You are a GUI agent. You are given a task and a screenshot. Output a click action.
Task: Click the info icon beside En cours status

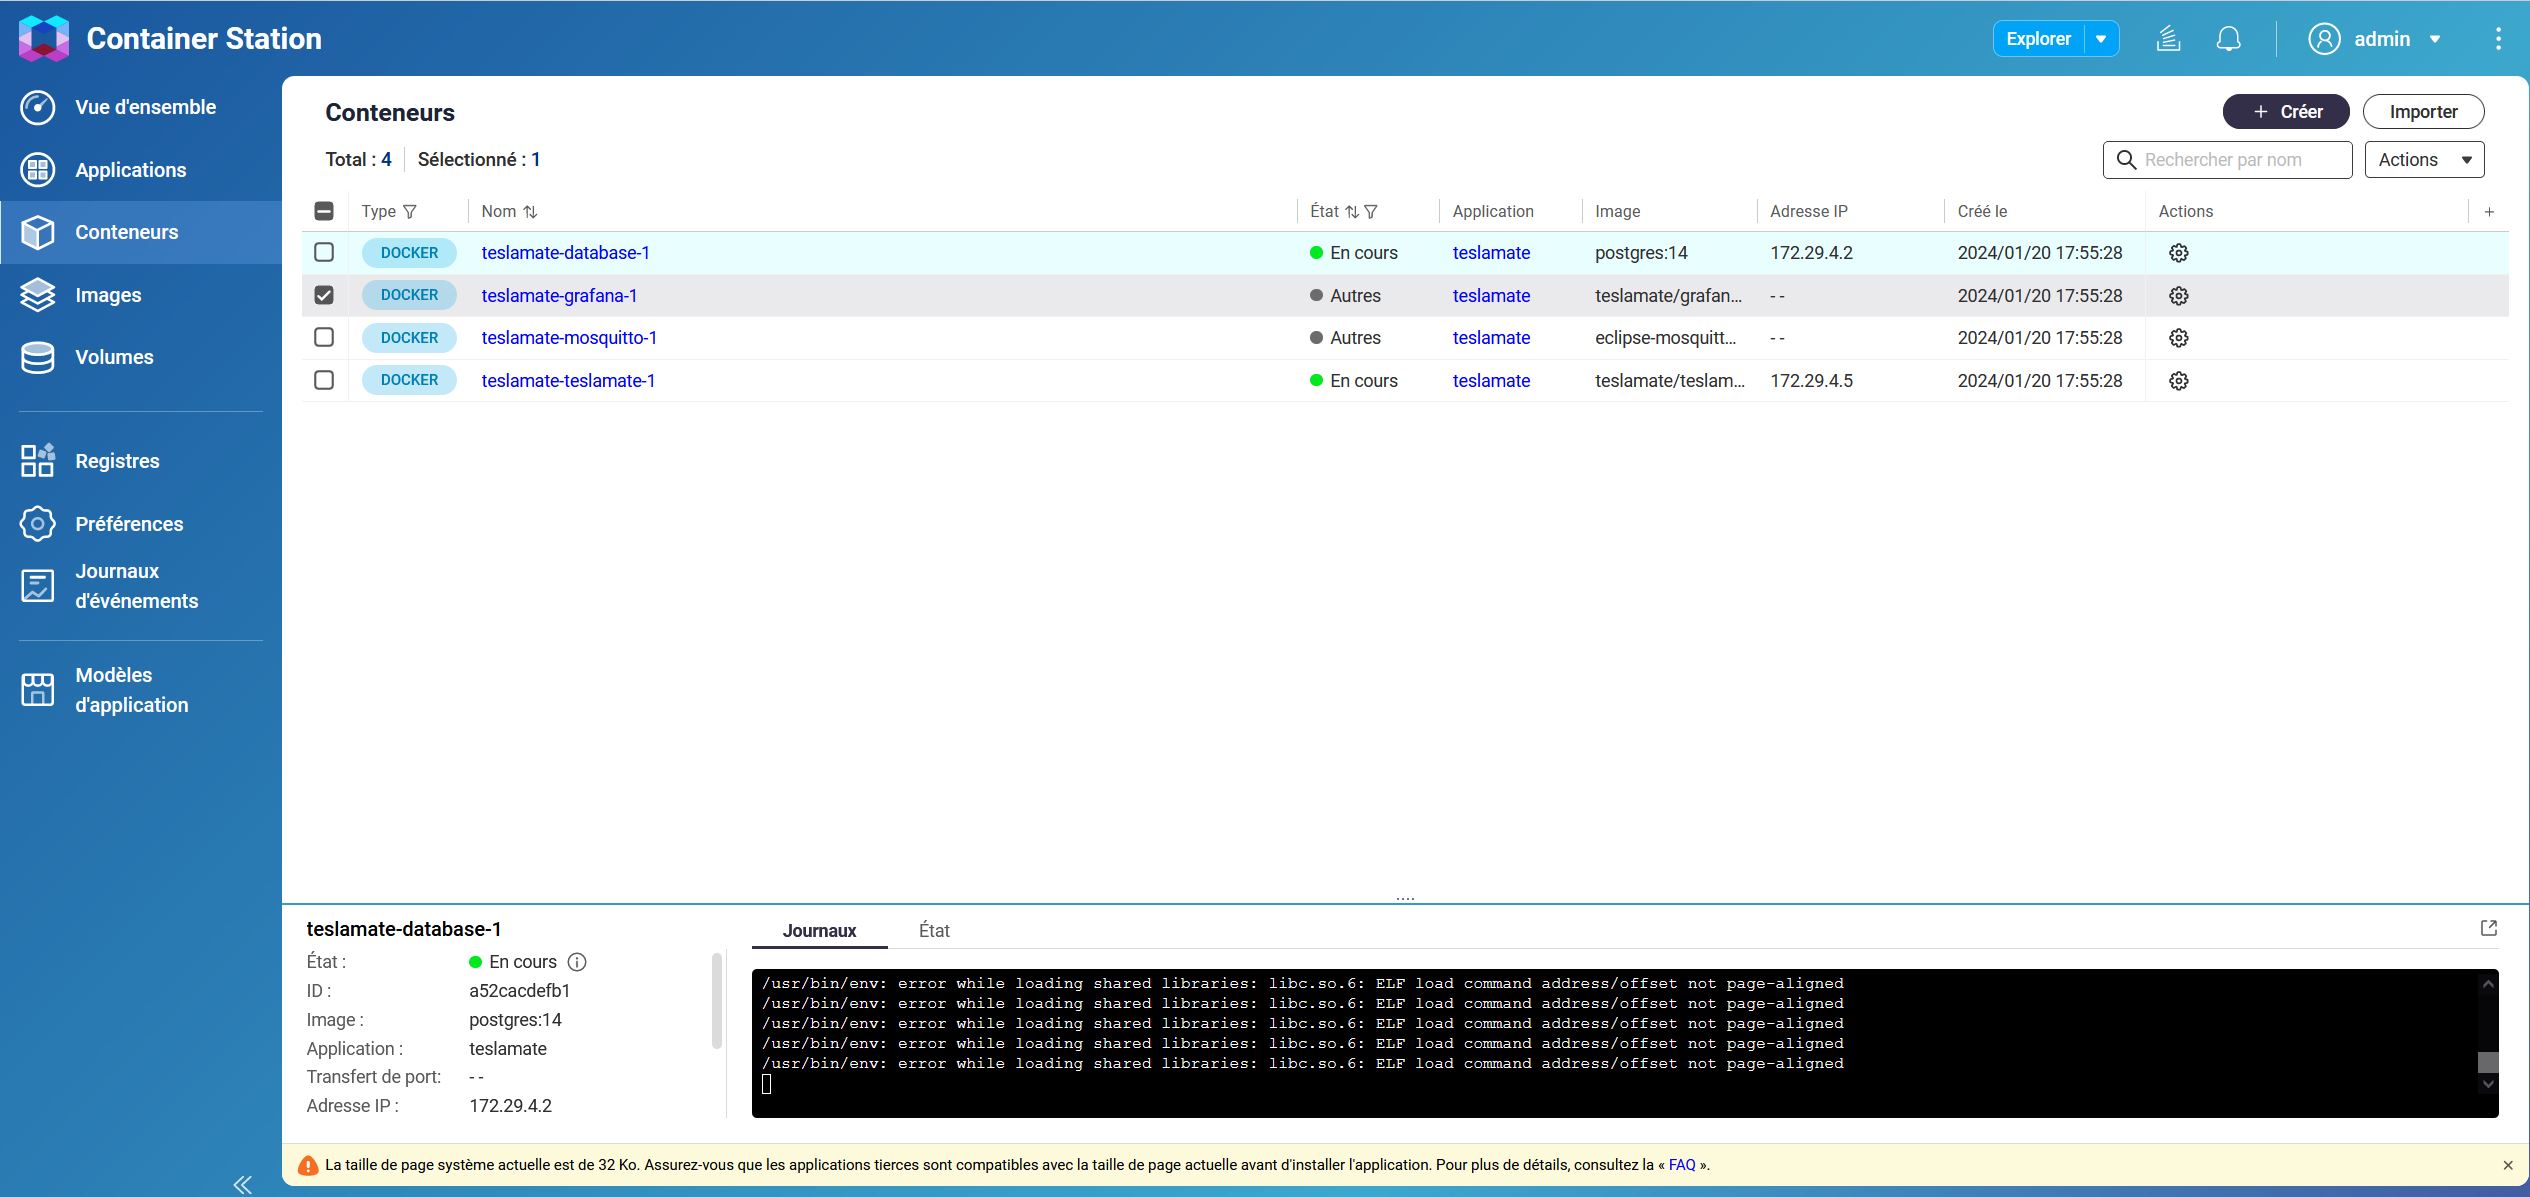point(577,962)
